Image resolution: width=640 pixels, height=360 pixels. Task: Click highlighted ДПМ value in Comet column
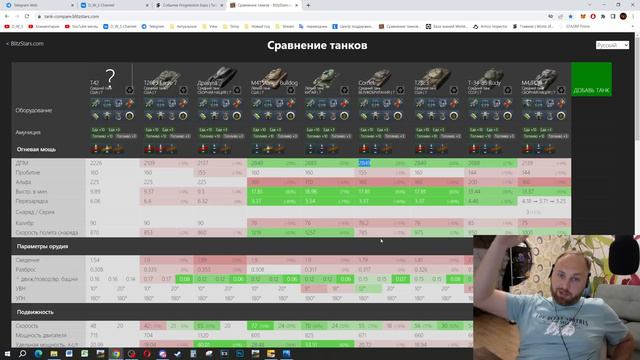[x=364, y=163]
